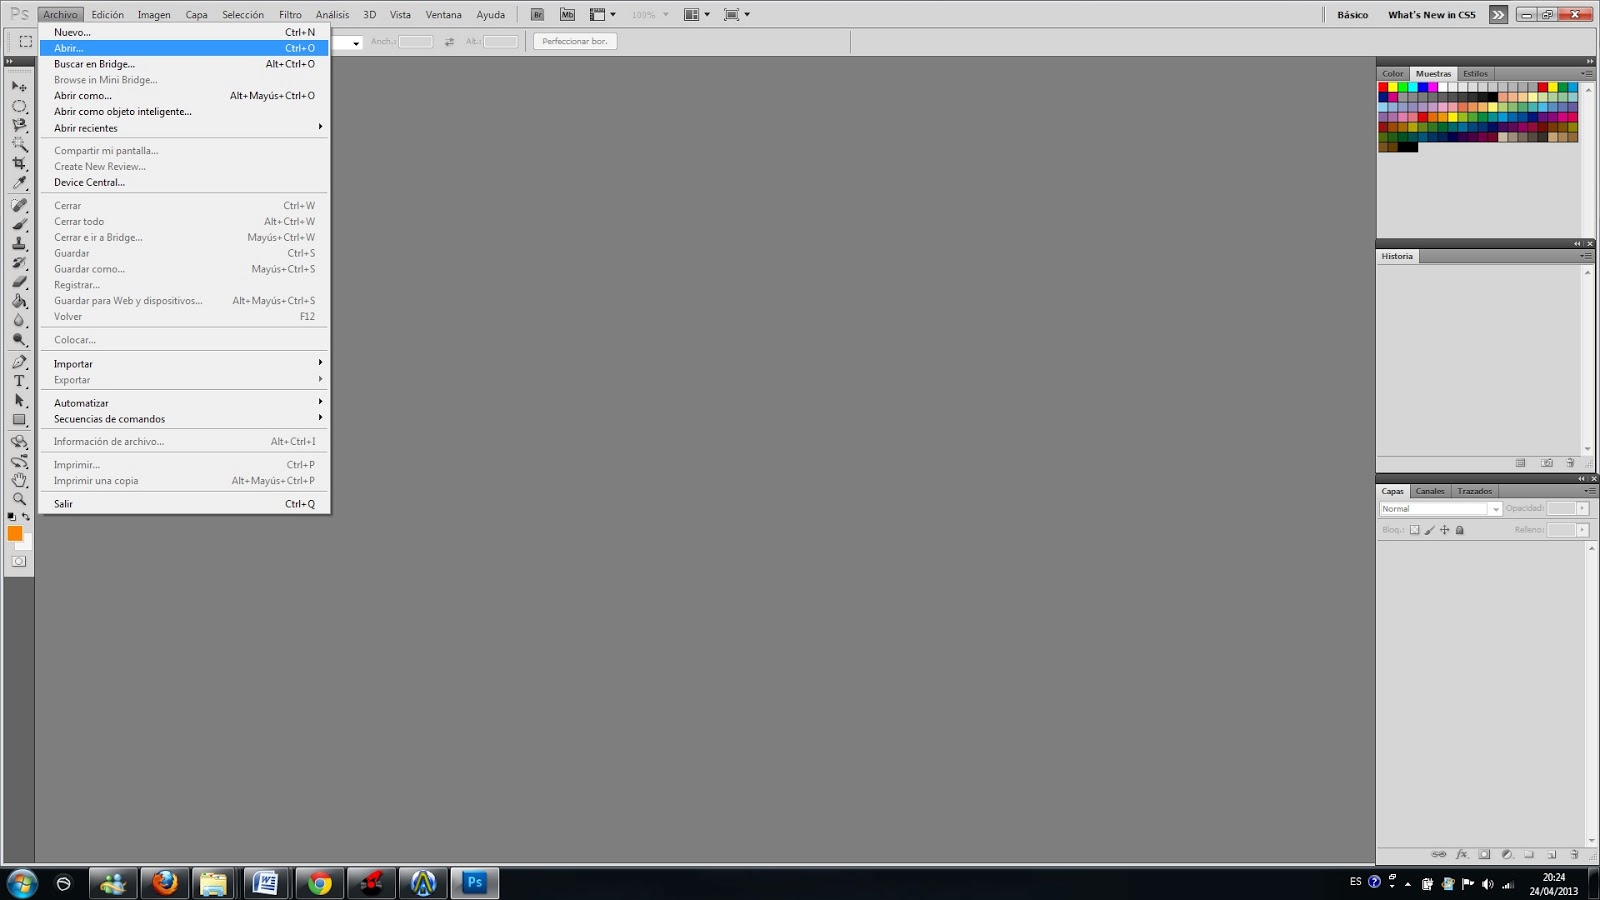Select Buscar en Bridge... menu entry
Screen dimensions: 1600x900
(x=185, y=64)
